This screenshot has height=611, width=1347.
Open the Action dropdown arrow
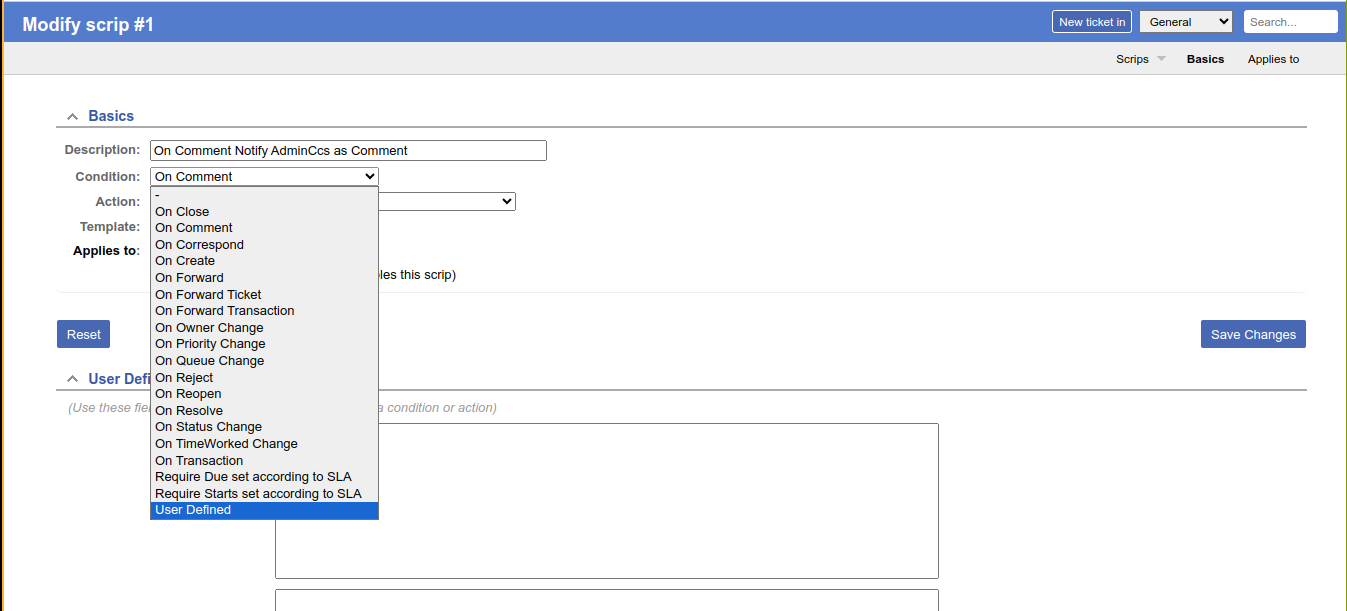507,202
